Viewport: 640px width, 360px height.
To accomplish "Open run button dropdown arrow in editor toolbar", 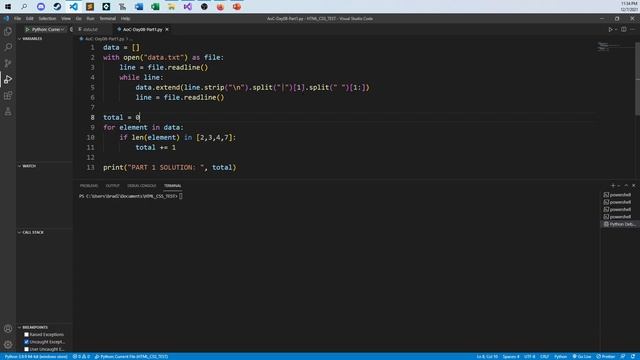I will point(616,29).
